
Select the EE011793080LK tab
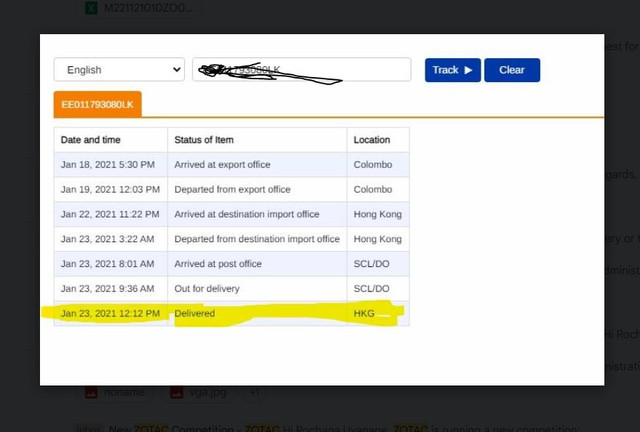pyautogui.click(x=98, y=105)
